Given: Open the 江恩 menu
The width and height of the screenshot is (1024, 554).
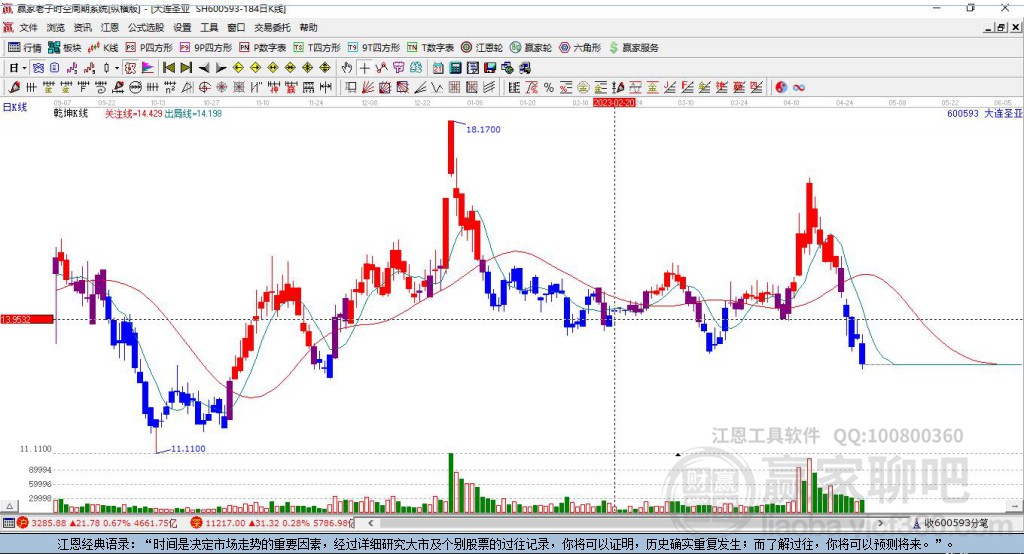Looking at the screenshot, I should [110, 27].
